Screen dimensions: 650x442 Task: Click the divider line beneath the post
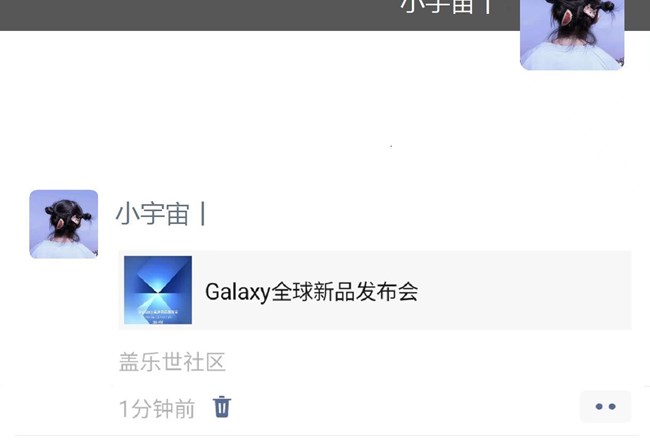pos(327,435)
